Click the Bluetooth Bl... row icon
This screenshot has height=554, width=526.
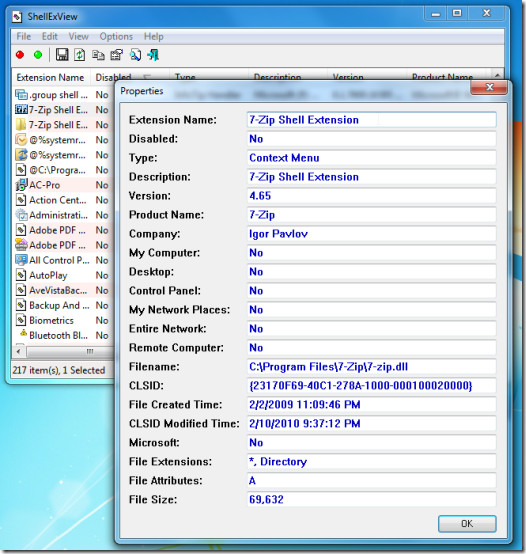(23, 333)
